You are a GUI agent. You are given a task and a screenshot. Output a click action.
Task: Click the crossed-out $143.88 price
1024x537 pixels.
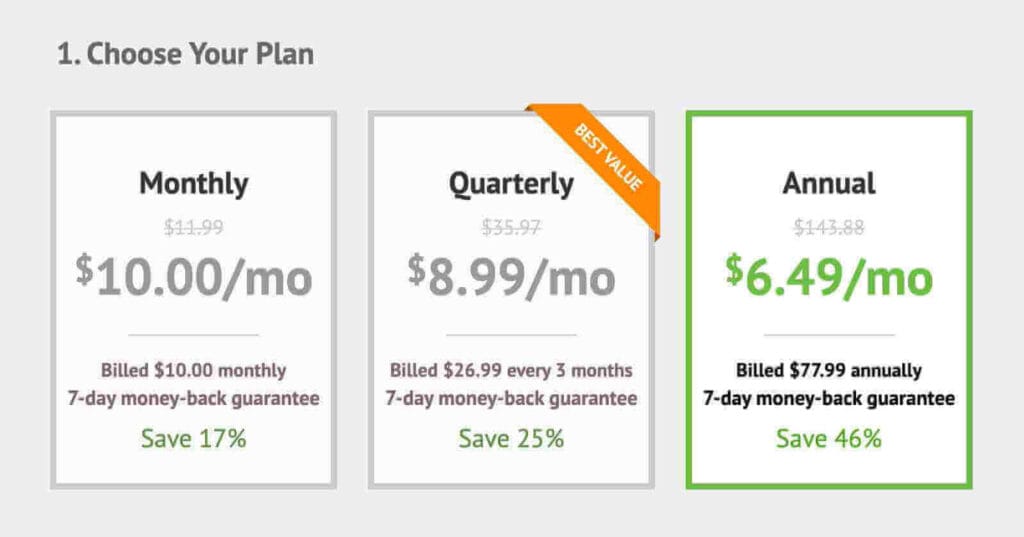(829, 227)
